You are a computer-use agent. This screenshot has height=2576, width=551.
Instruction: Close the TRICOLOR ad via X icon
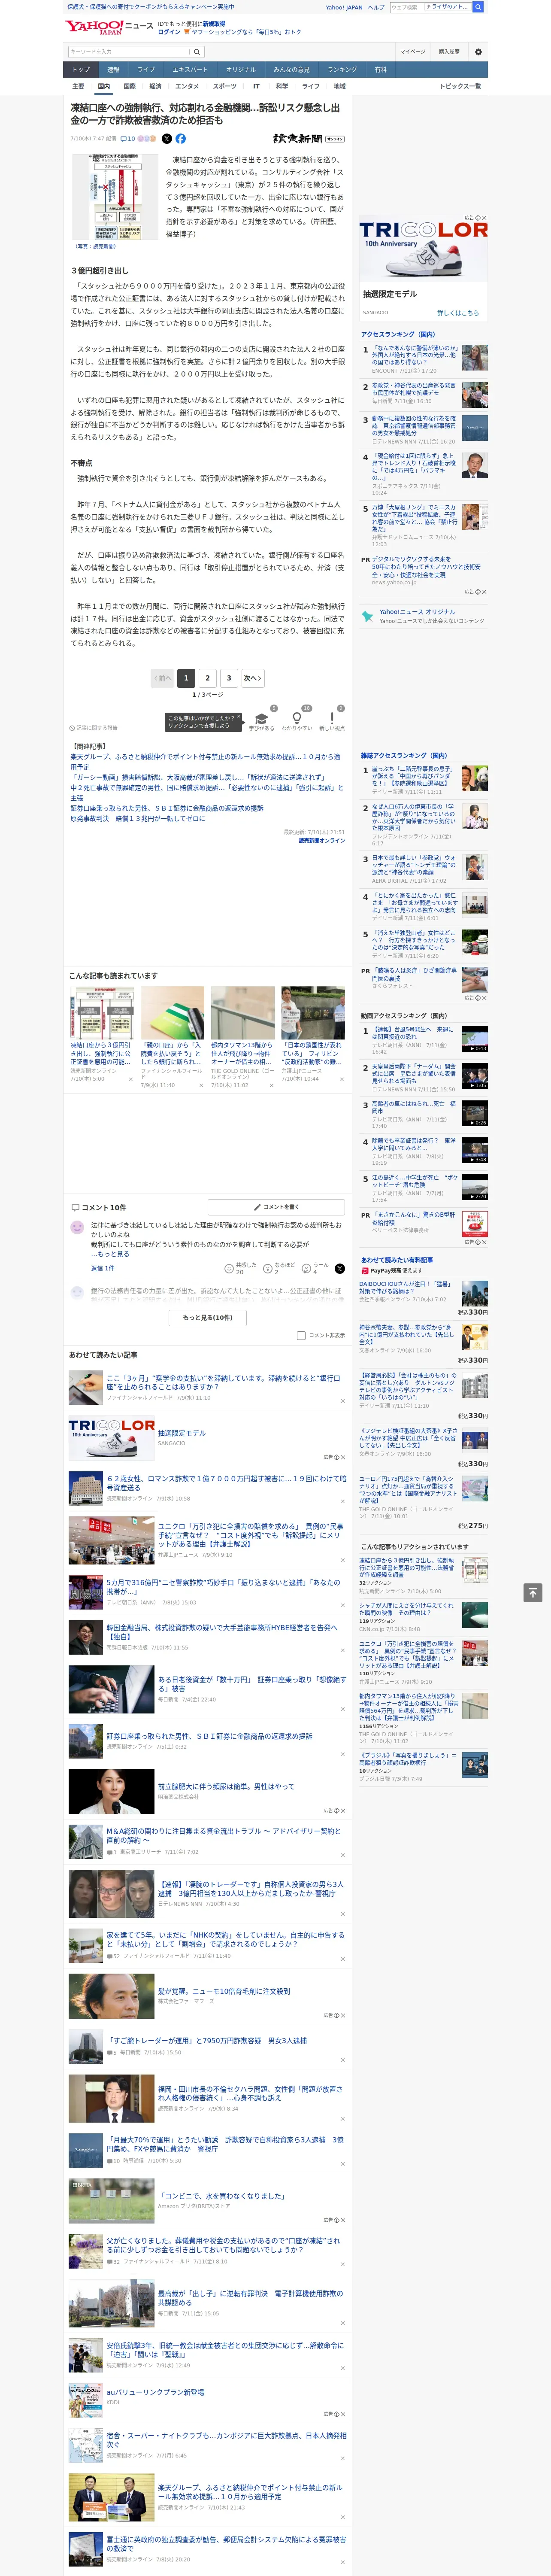coord(484,218)
